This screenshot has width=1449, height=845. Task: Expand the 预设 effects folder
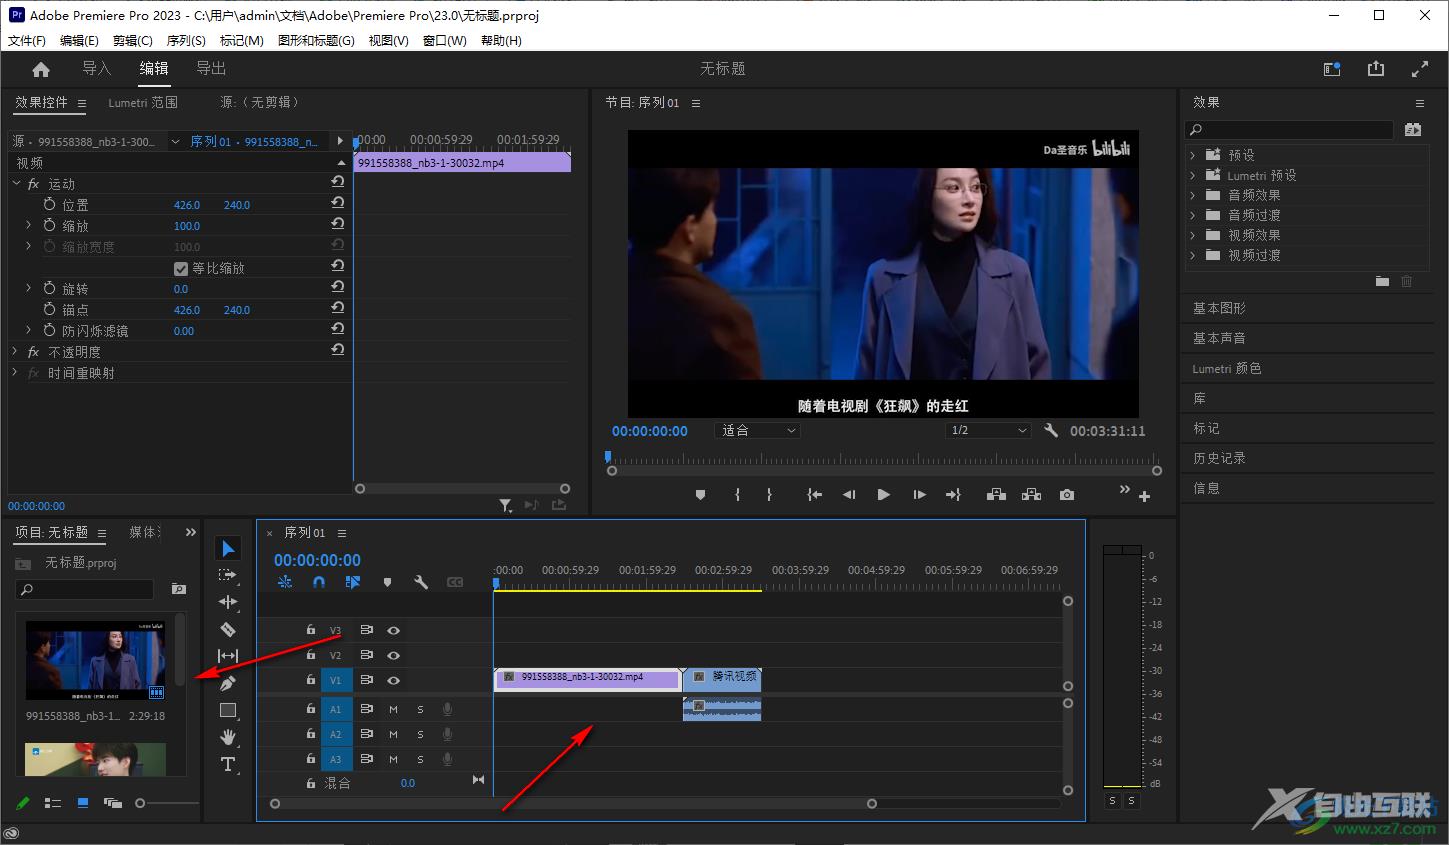point(1193,155)
